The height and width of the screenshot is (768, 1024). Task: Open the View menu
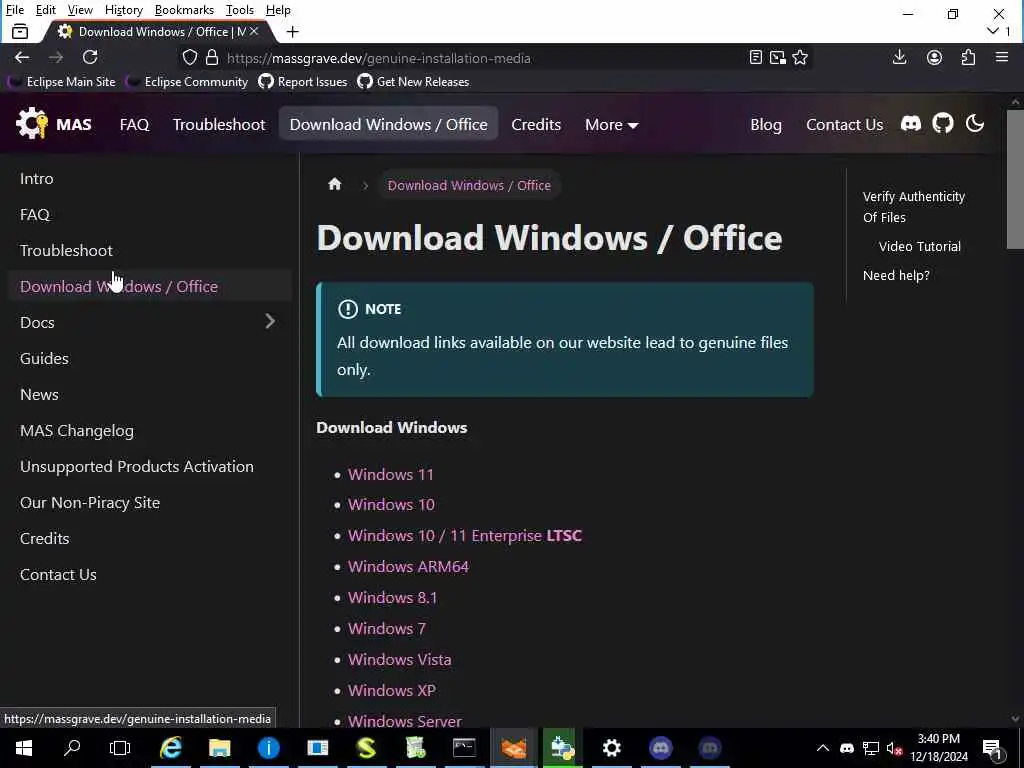coord(80,10)
